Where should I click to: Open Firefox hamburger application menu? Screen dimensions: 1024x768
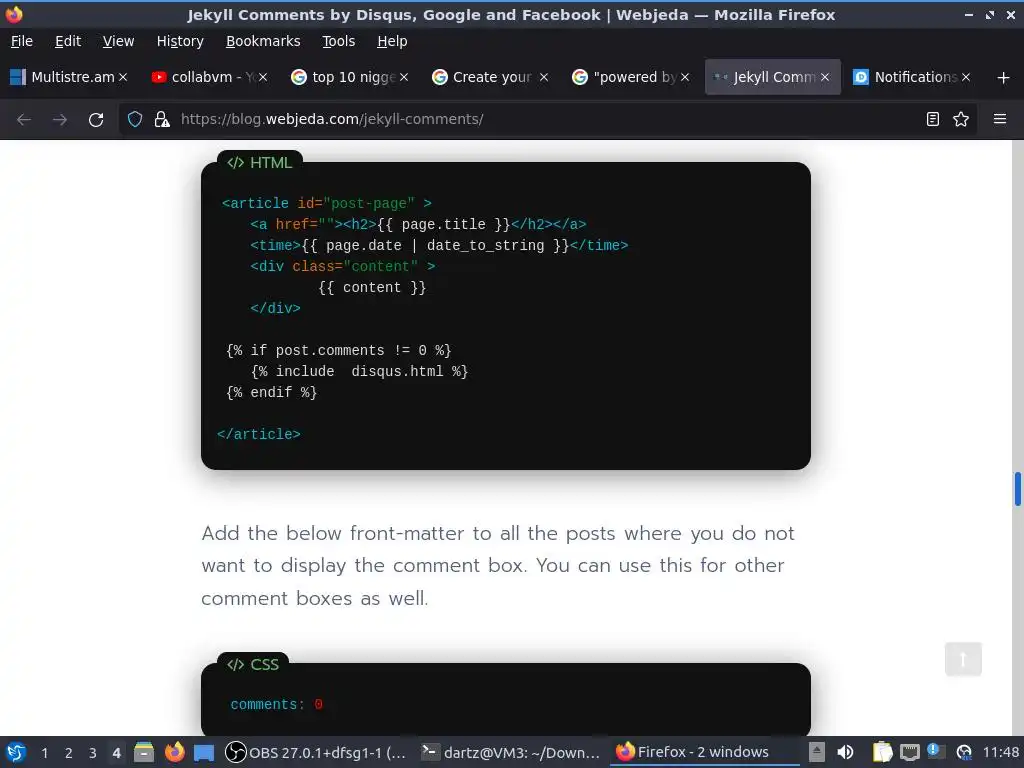pyautogui.click(x=999, y=119)
